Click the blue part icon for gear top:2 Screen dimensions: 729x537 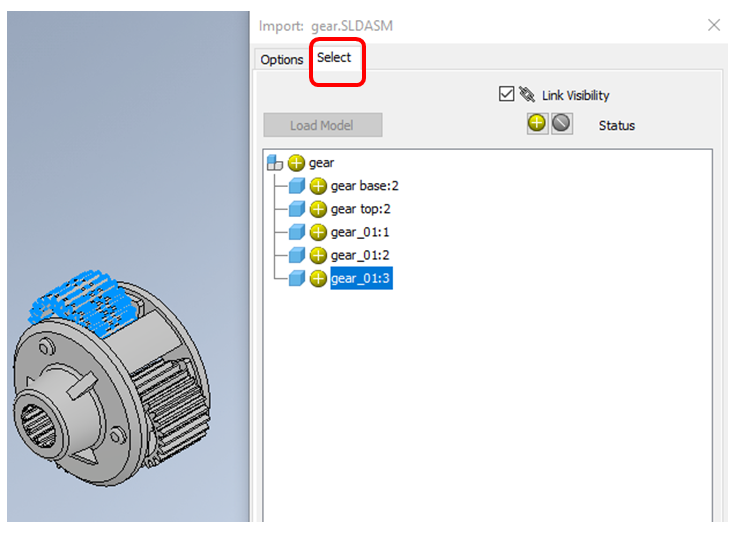point(297,209)
